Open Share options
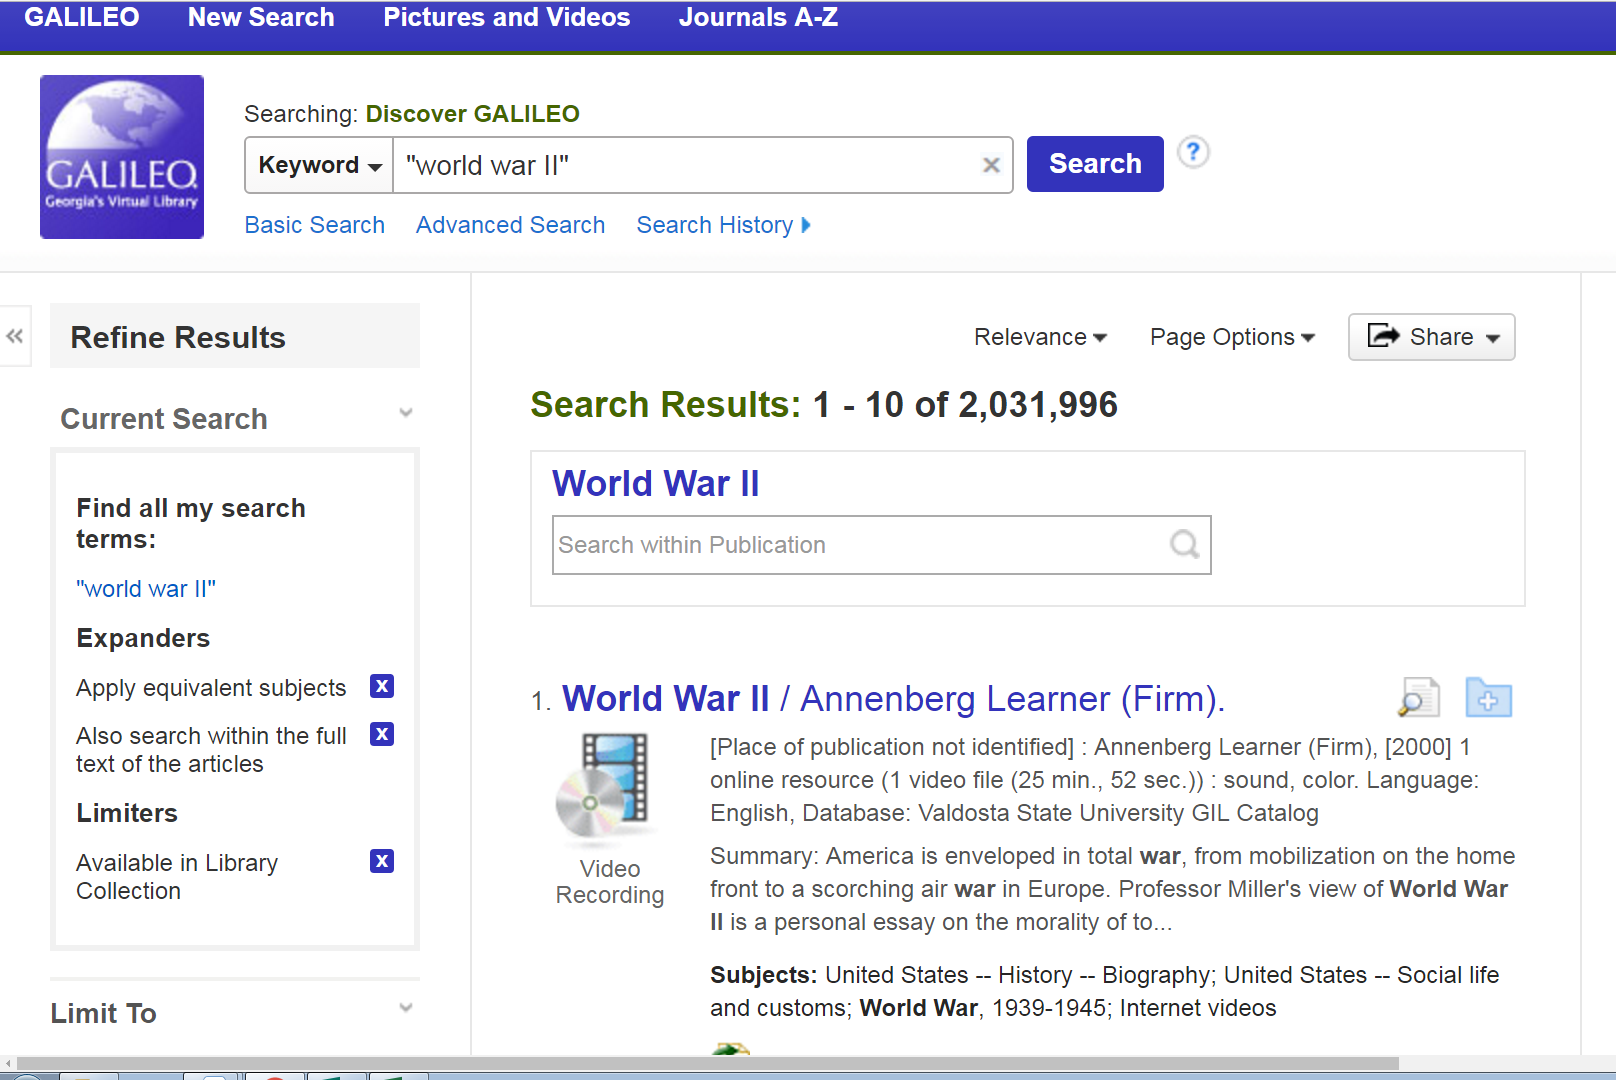This screenshot has width=1616, height=1080. coord(1430,337)
